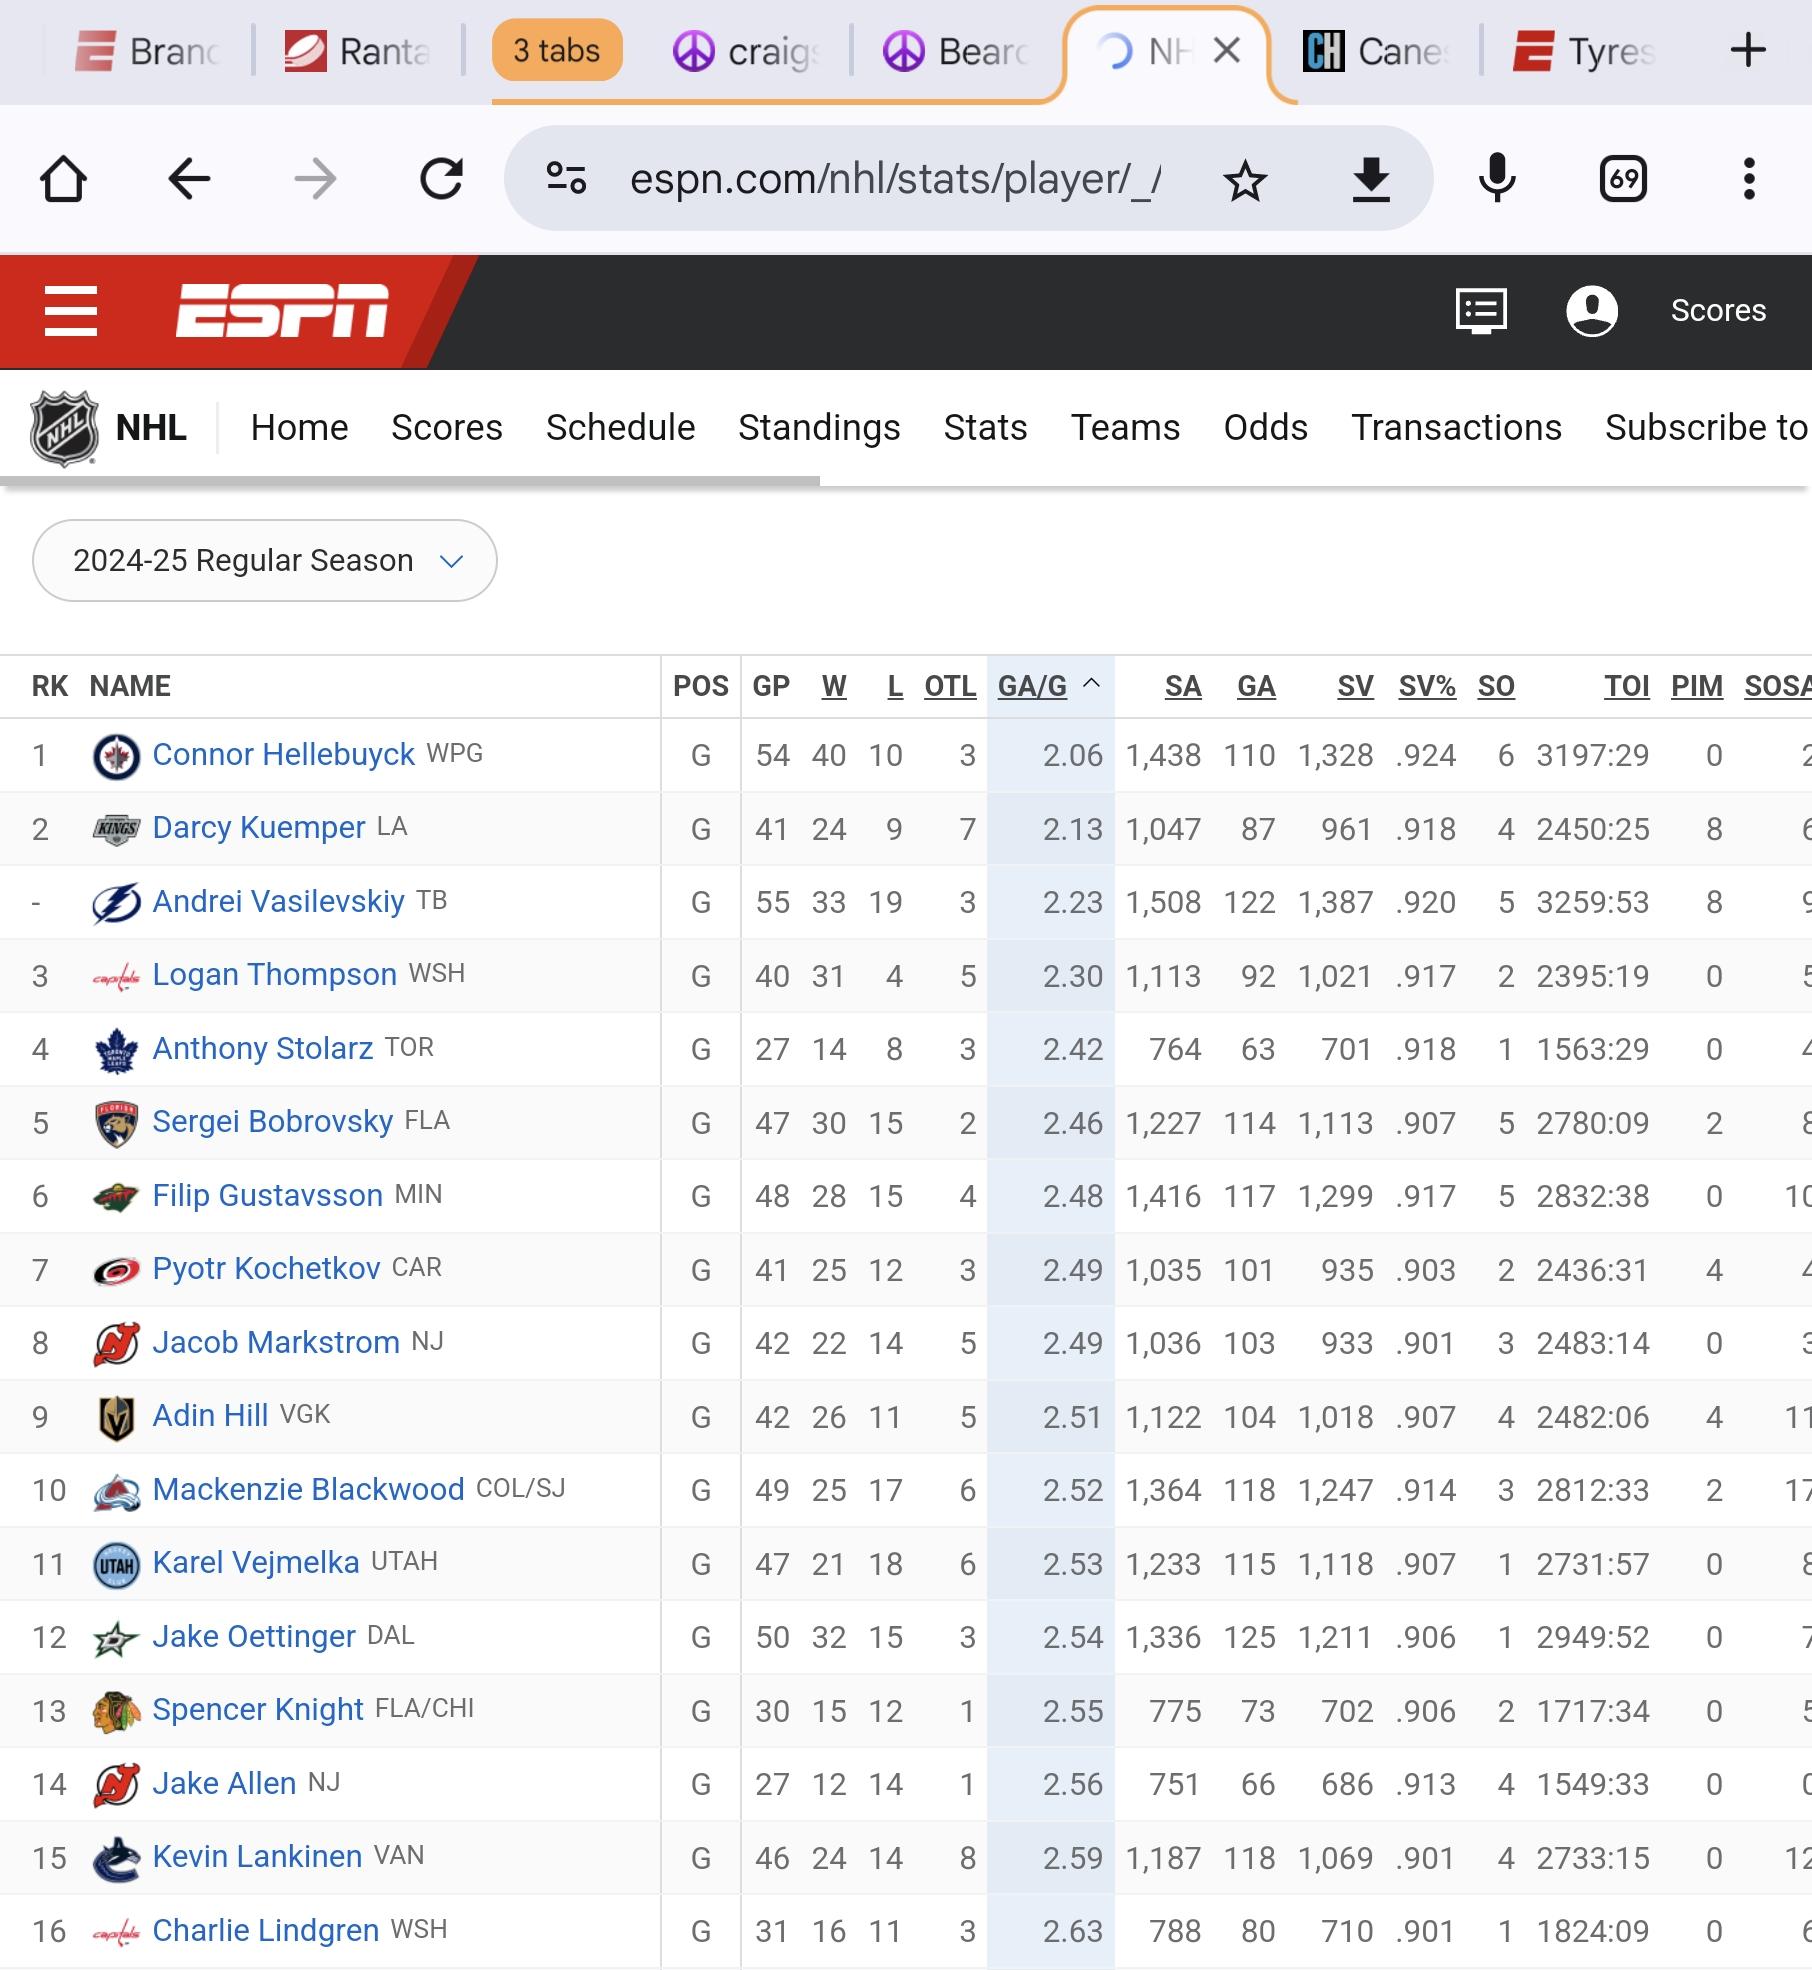The image size is (1812, 1970).
Task: Click the NHL shield logo
Action: (x=64, y=428)
